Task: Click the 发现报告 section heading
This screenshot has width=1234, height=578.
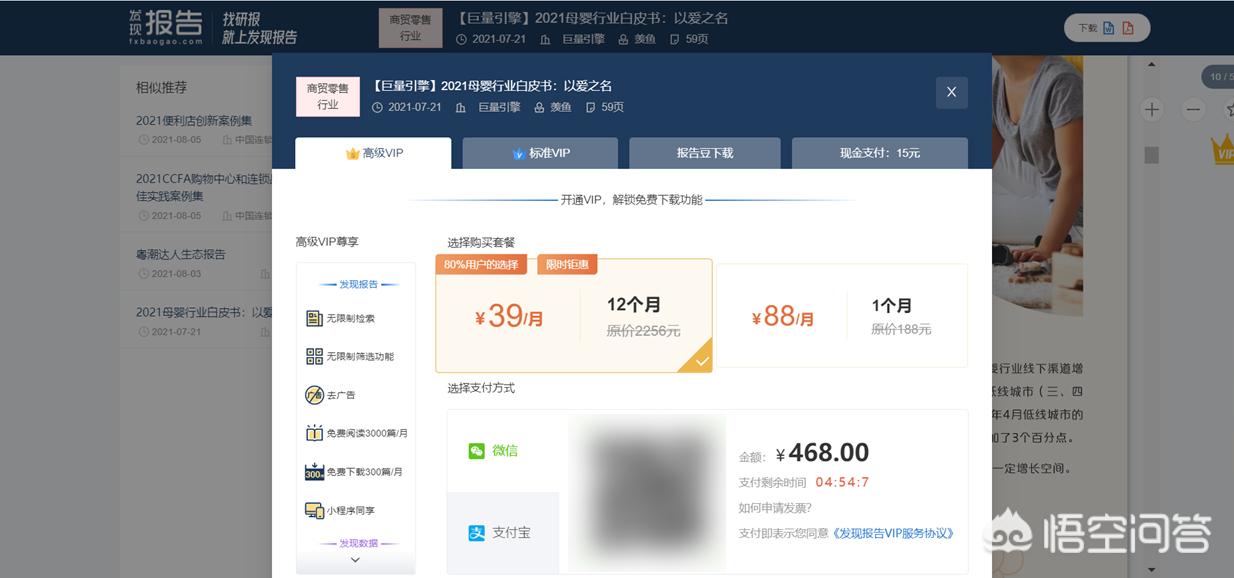Action: (x=358, y=284)
